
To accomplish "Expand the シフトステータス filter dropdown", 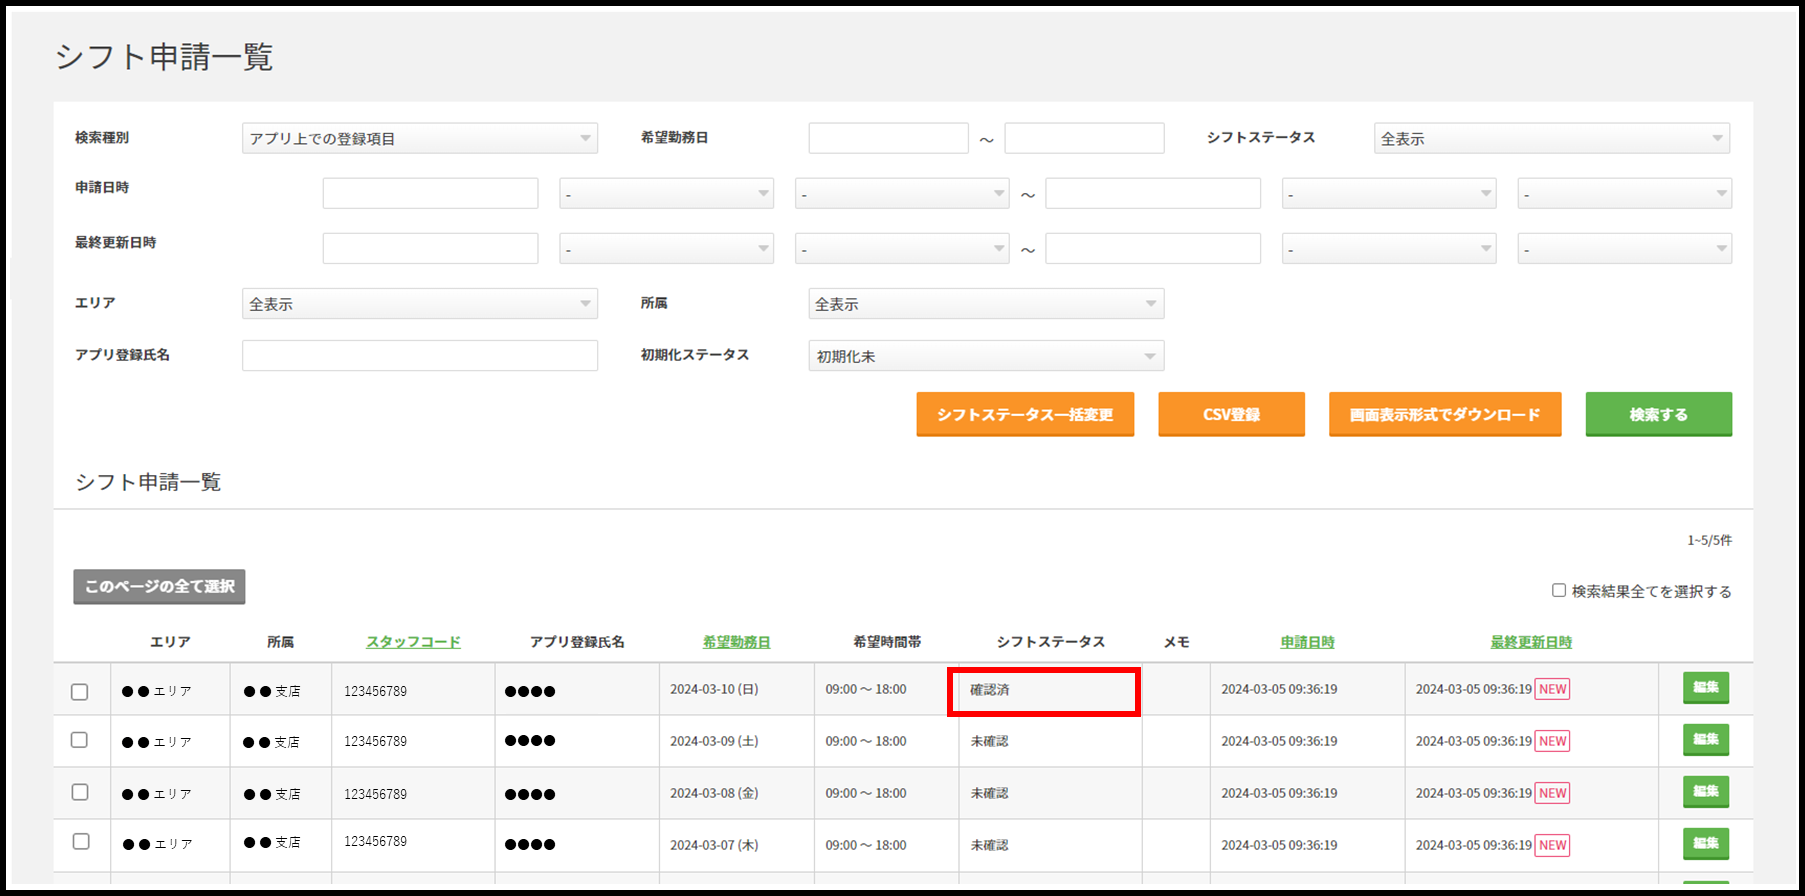I will coord(1551,138).
